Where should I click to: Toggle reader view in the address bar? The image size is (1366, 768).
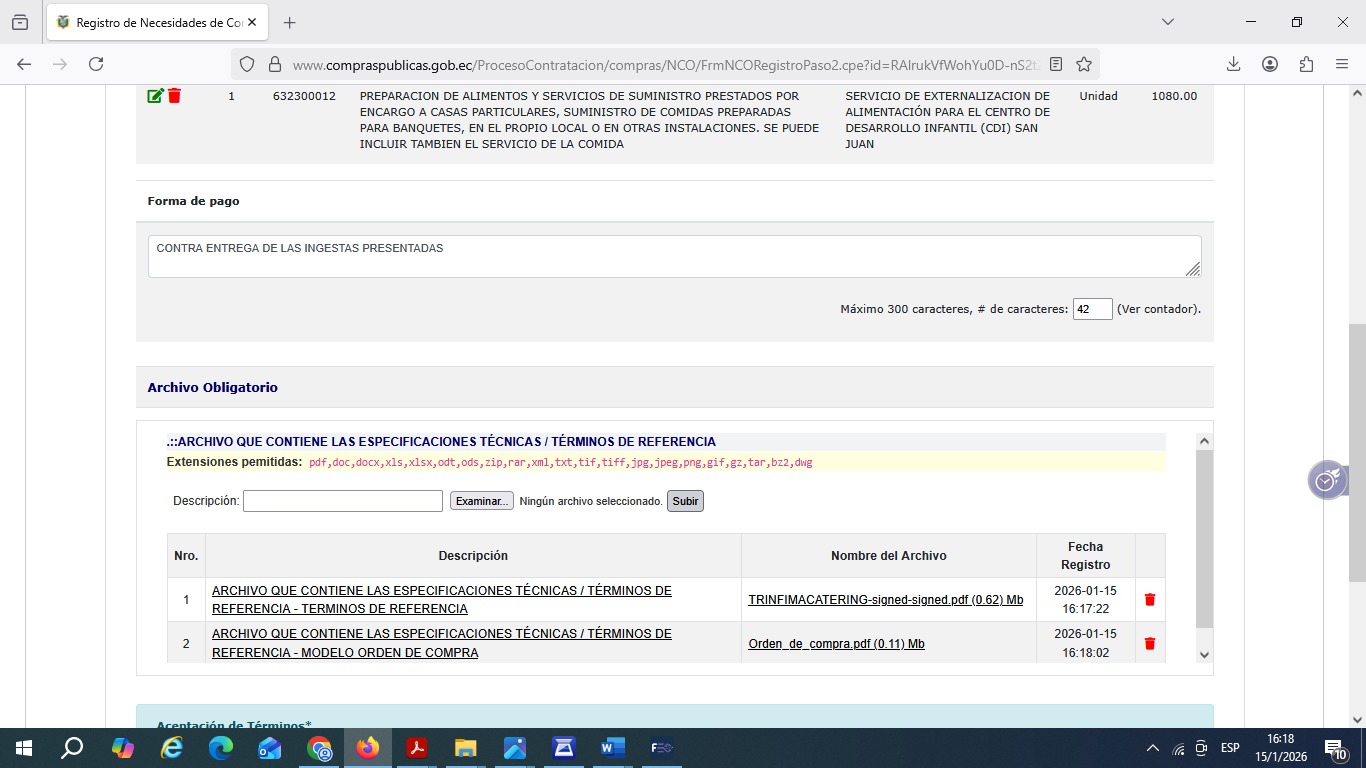(1056, 64)
